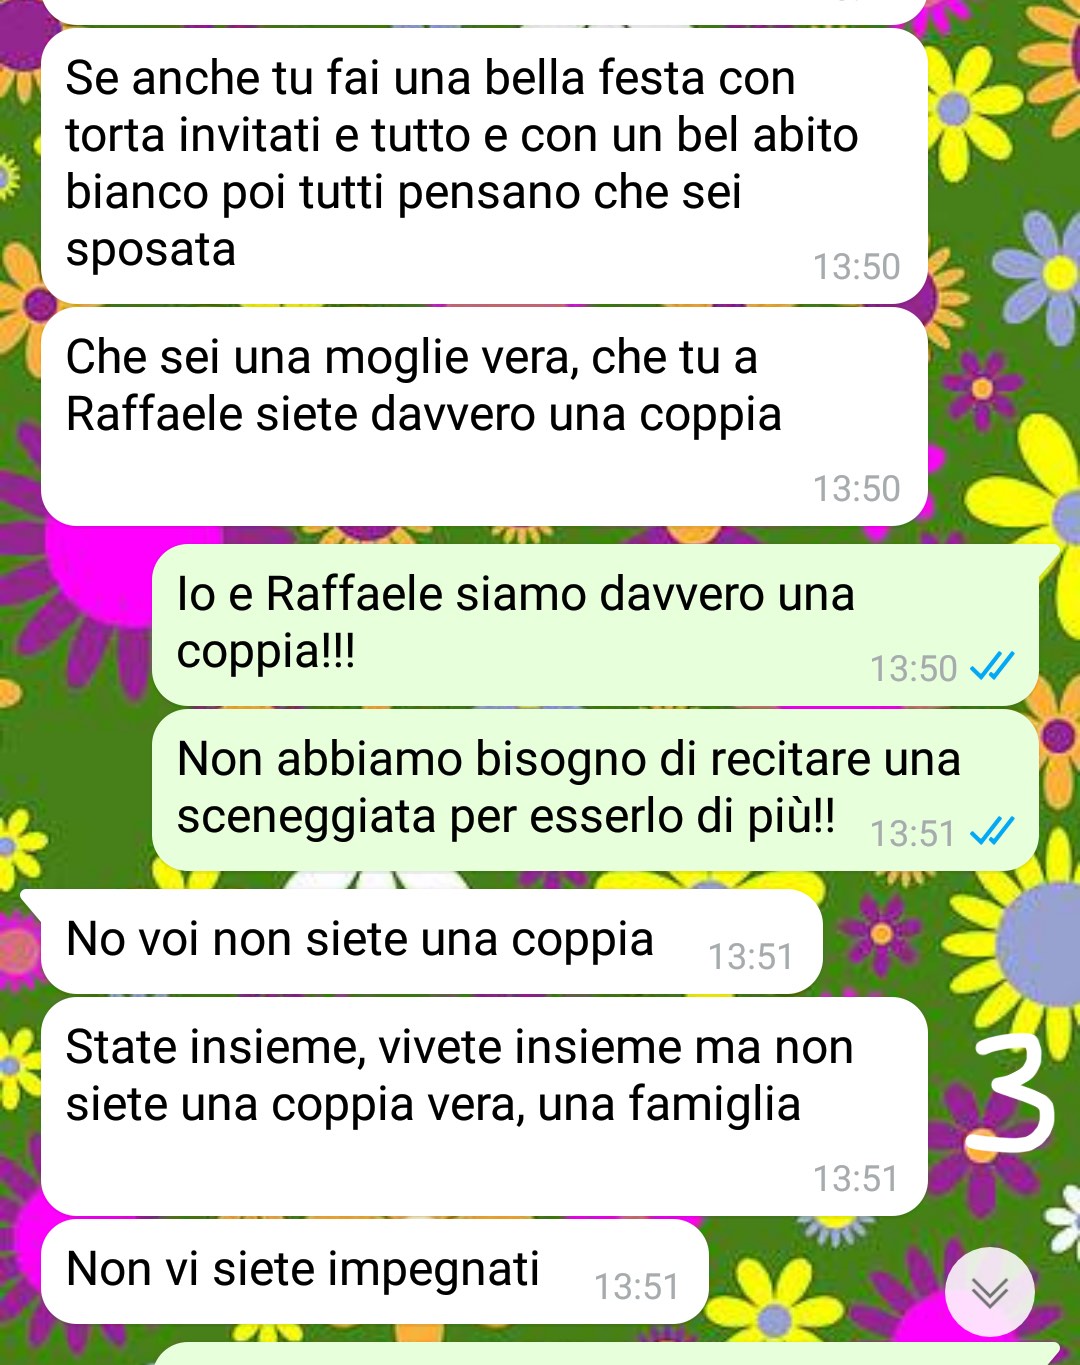The height and width of the screenshot is (1365, 1080).
Task: Tap 13:51 timestamp on sent 'di più!!' message
Action: pyautogui.click(x=912, y=834)
